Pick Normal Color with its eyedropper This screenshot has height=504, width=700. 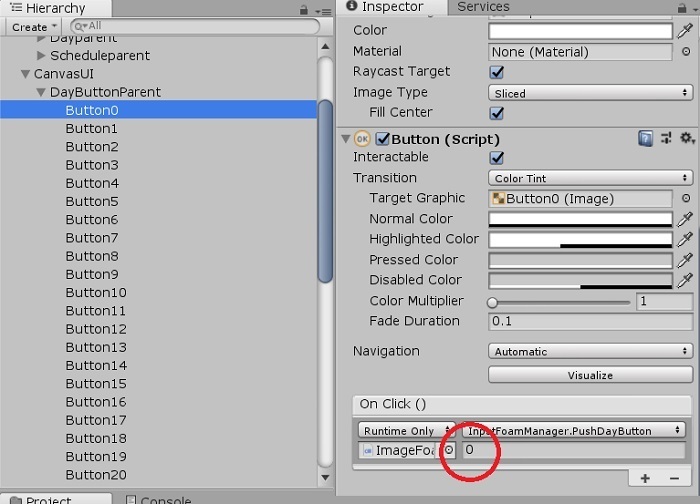point(685,219)
